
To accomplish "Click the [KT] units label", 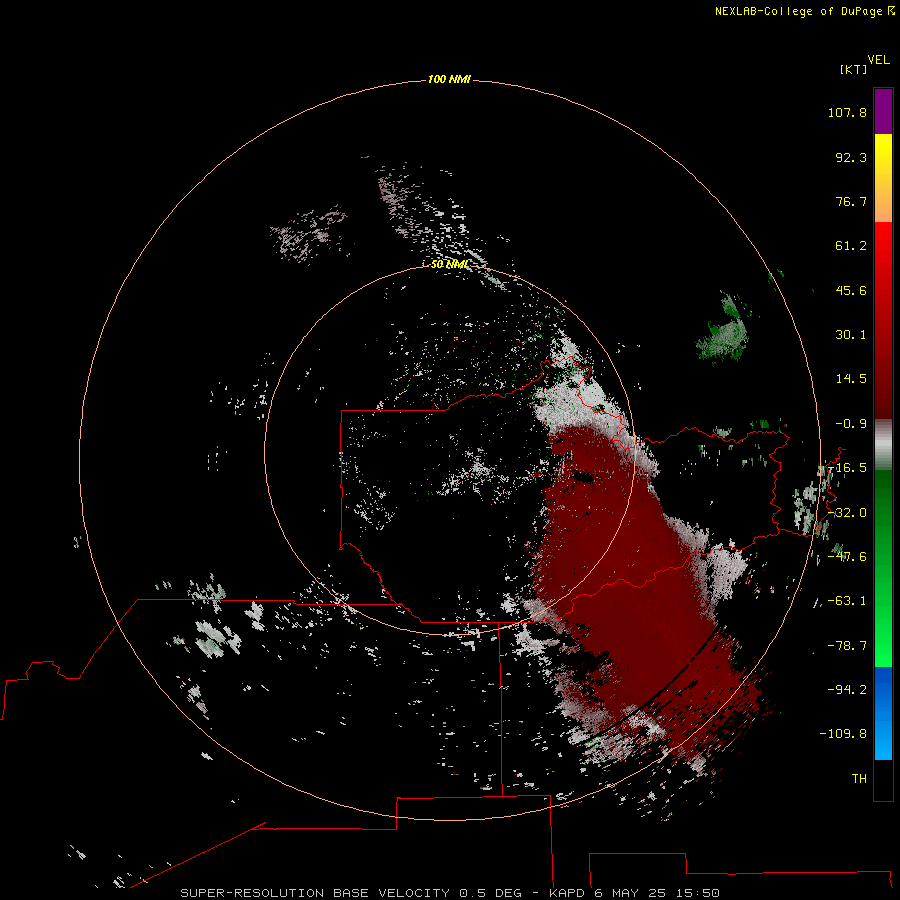I will [x=854, y=69].
